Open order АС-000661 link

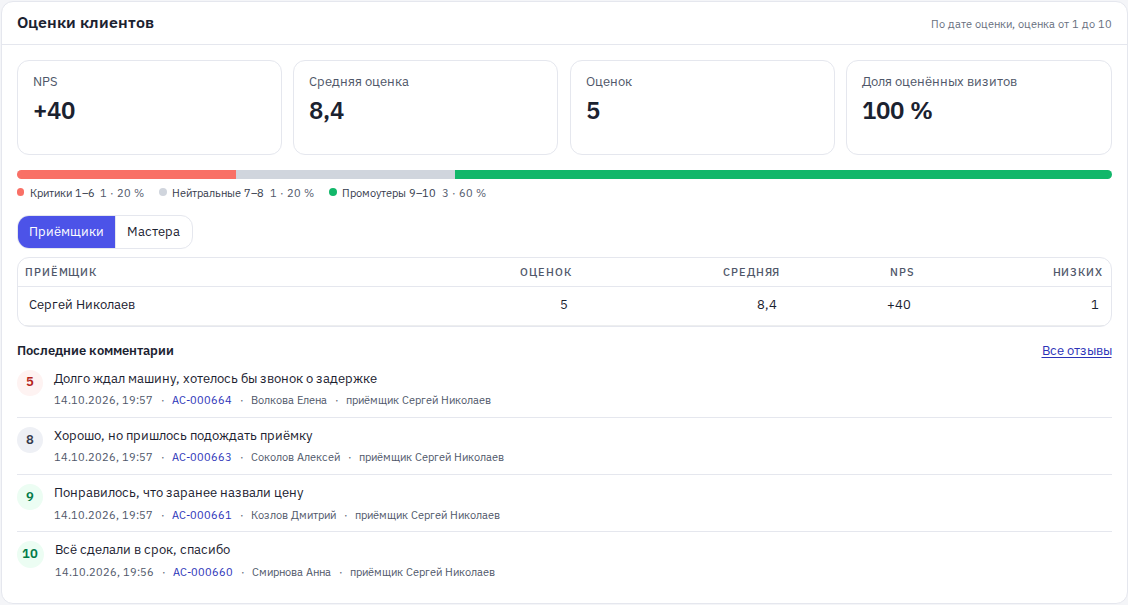[201, 515]
